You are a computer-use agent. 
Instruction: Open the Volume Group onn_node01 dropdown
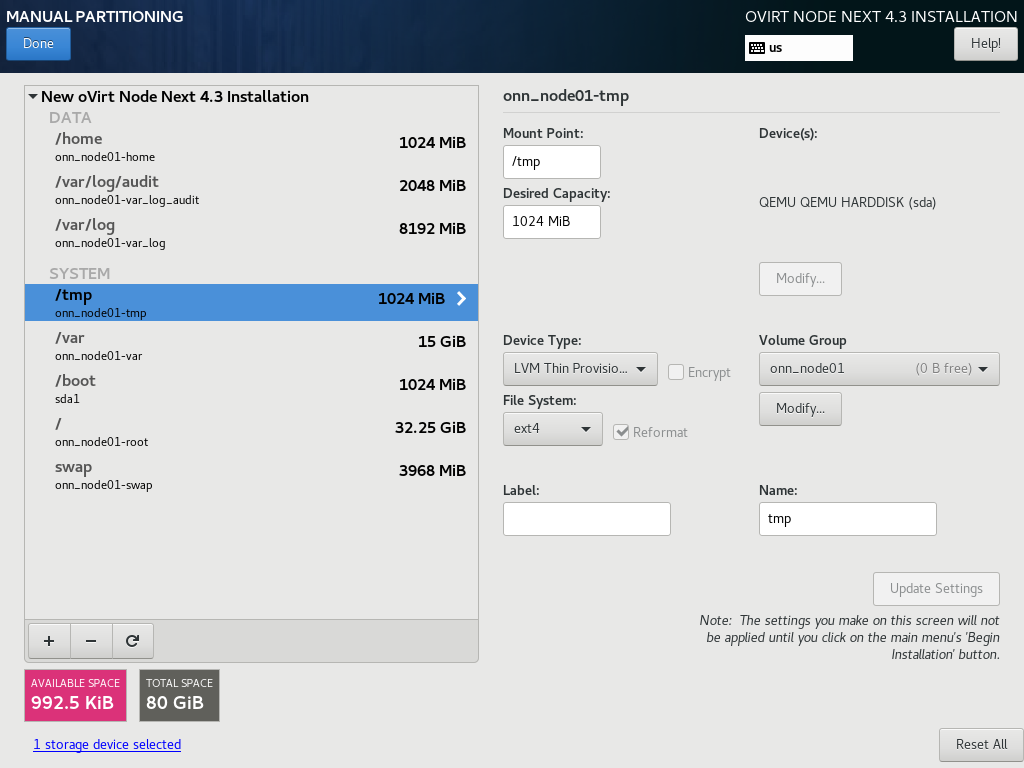pyautogui.click(x=879, y=369)
